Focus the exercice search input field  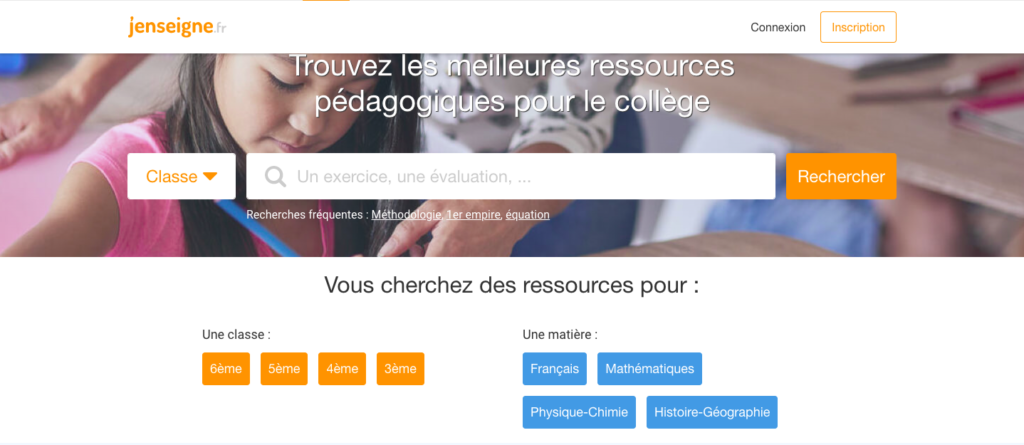click(511, 176)
